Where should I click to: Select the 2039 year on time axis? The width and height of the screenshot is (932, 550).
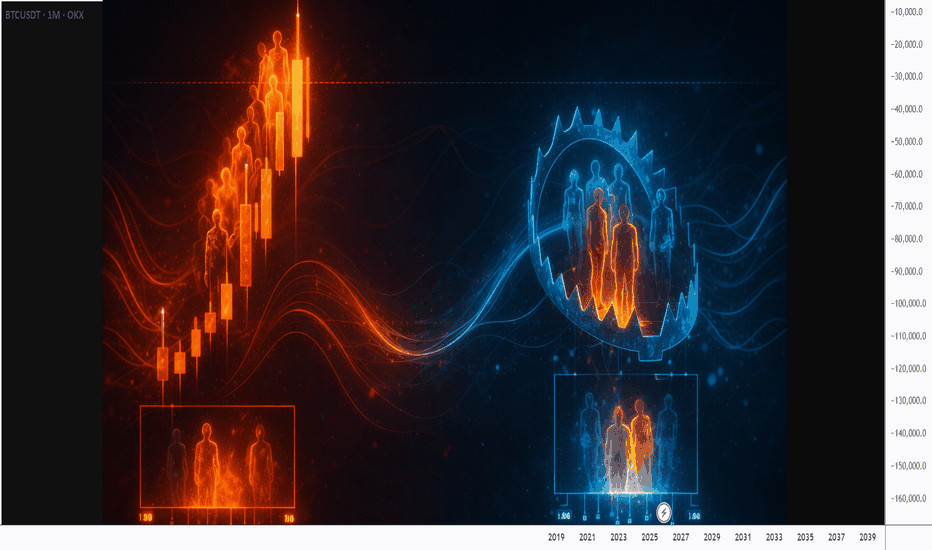[x=867, y=538]
